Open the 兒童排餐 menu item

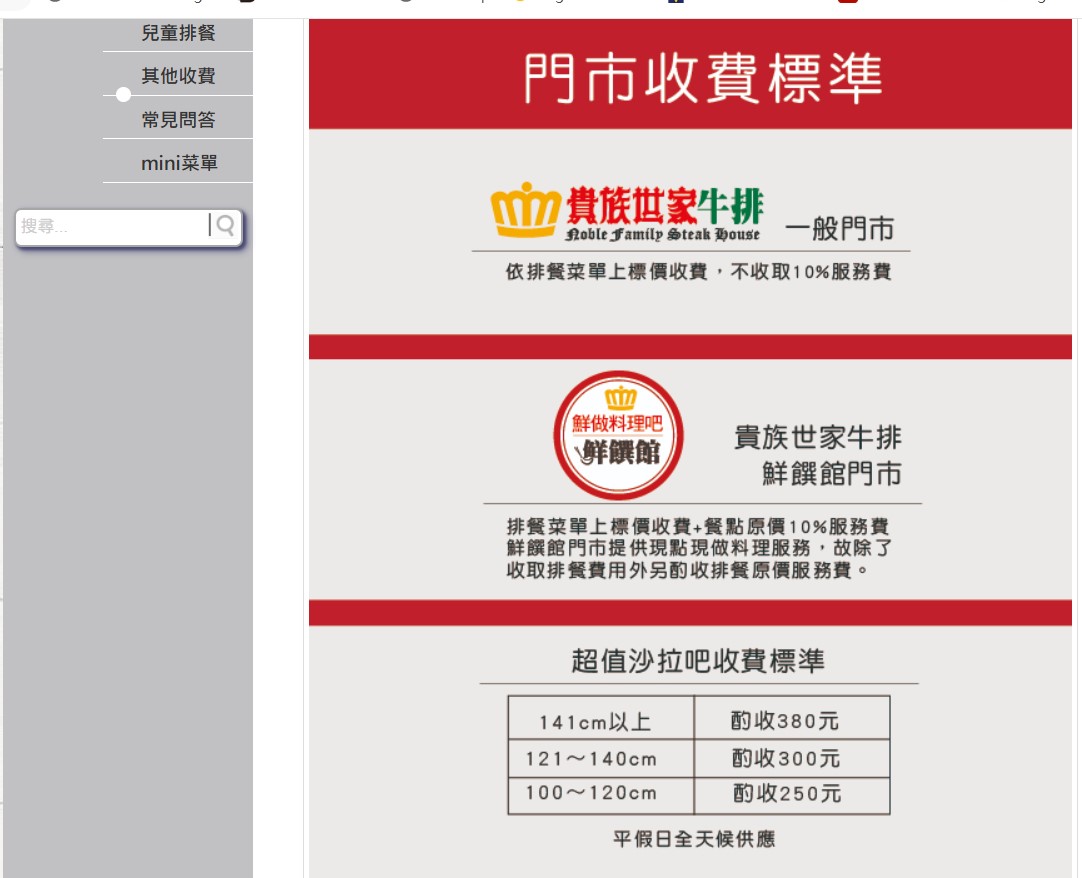coord(178,32)
